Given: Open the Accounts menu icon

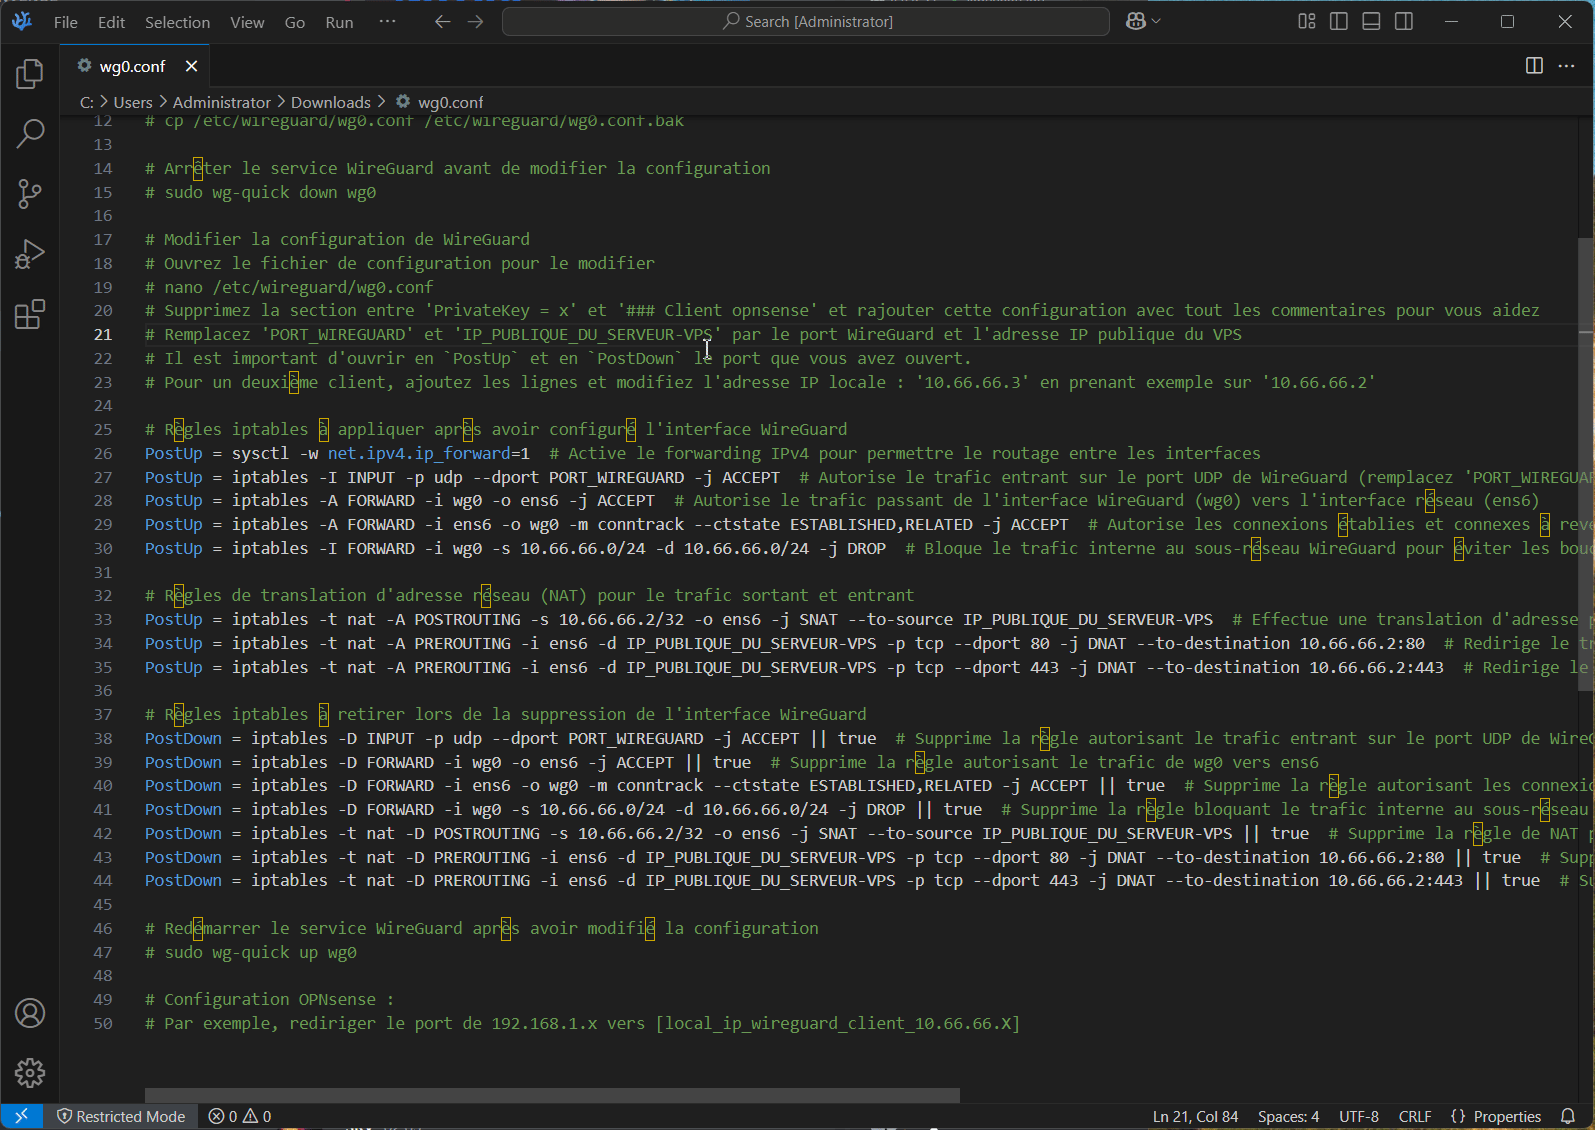Looking at the screenshot, I should coord(30,1013).
